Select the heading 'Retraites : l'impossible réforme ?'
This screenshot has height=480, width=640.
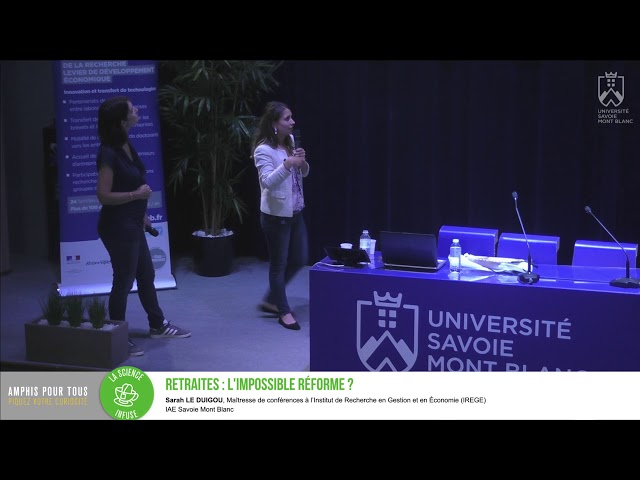point(259,384)
